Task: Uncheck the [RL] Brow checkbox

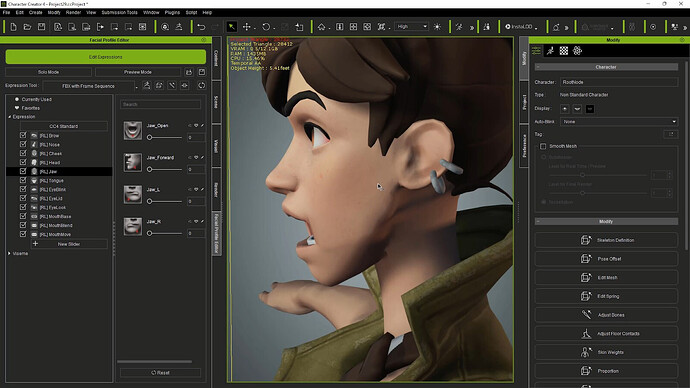Action: click(23, 135)
